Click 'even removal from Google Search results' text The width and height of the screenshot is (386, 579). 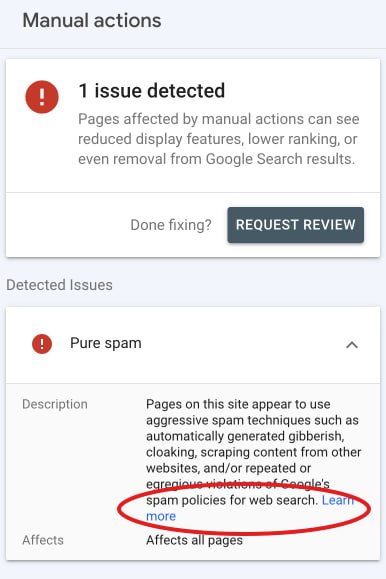click(216, 159)
